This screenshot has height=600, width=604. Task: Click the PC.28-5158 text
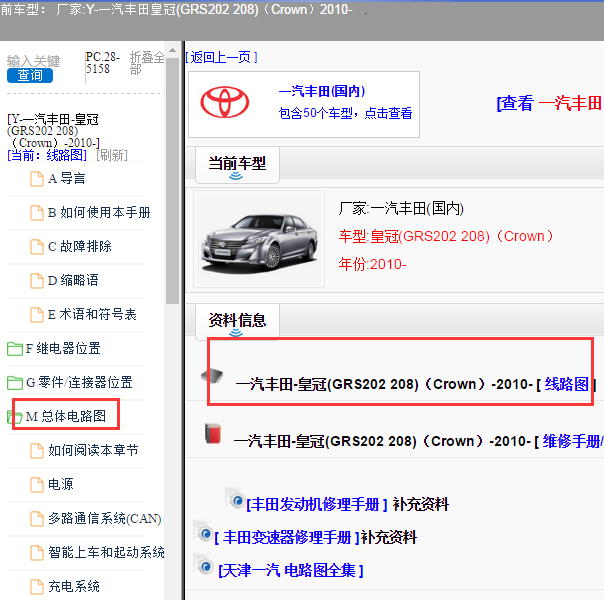pos(102,63)
